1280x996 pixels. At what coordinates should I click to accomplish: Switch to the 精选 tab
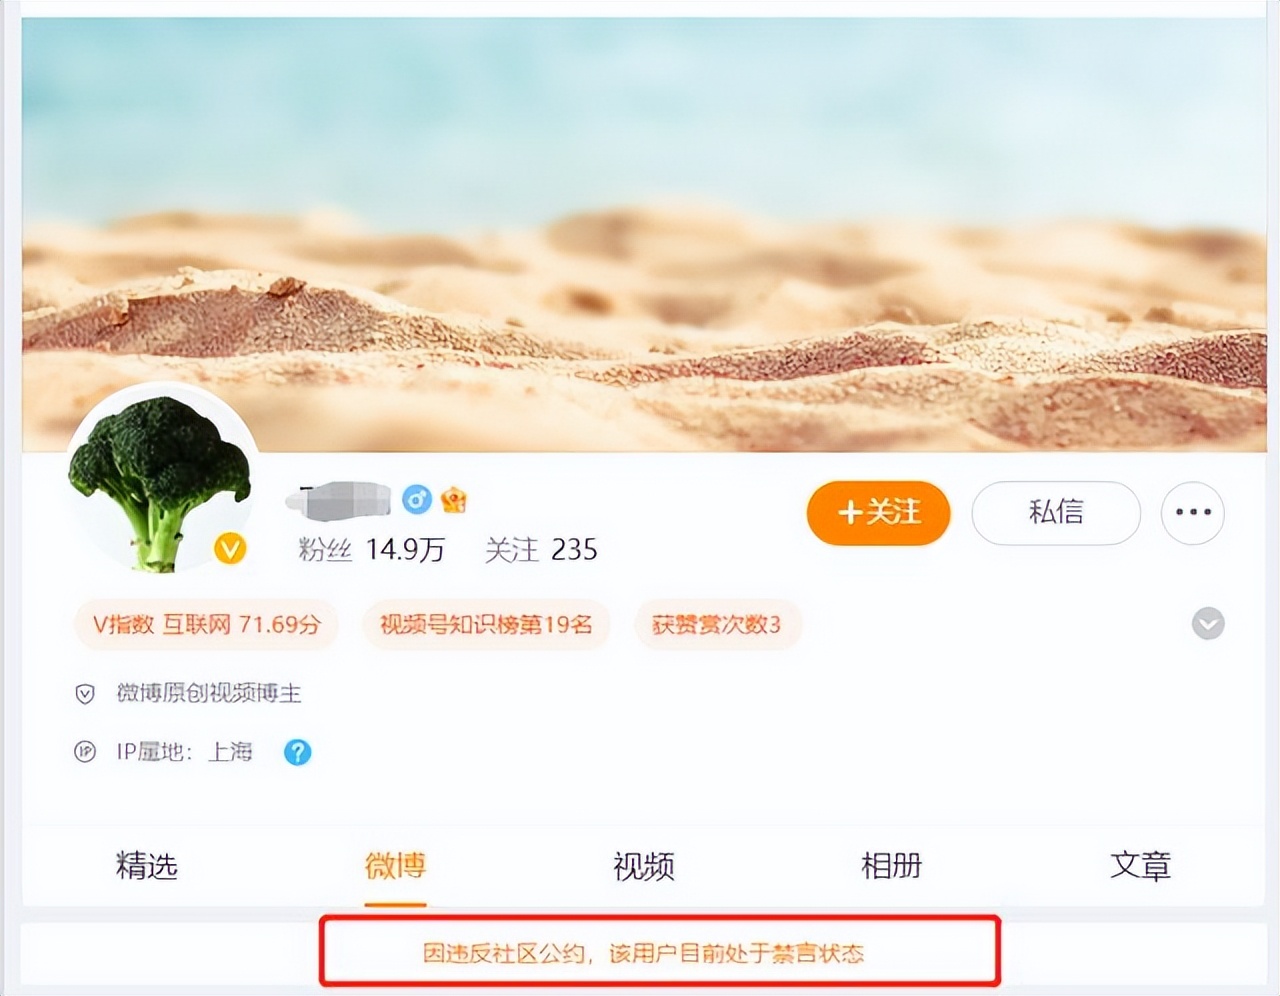click(x=147, y=865)
